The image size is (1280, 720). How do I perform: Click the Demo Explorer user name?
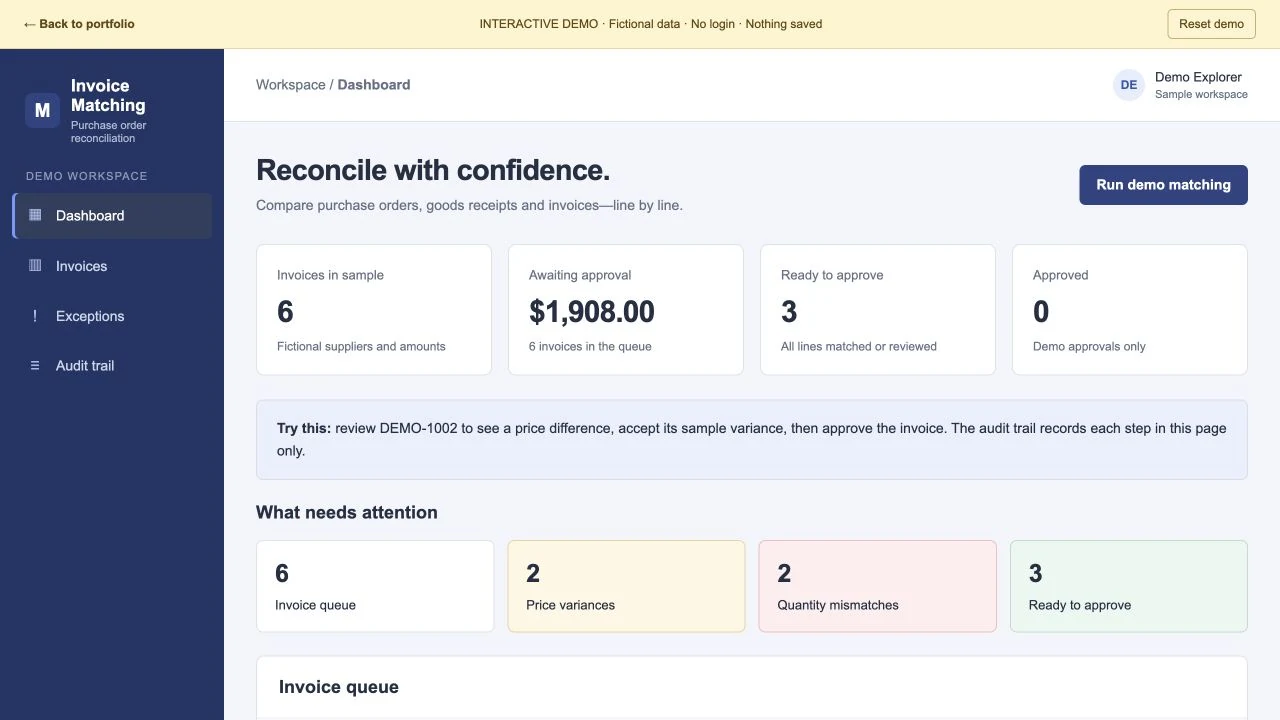coord(1198,77)
